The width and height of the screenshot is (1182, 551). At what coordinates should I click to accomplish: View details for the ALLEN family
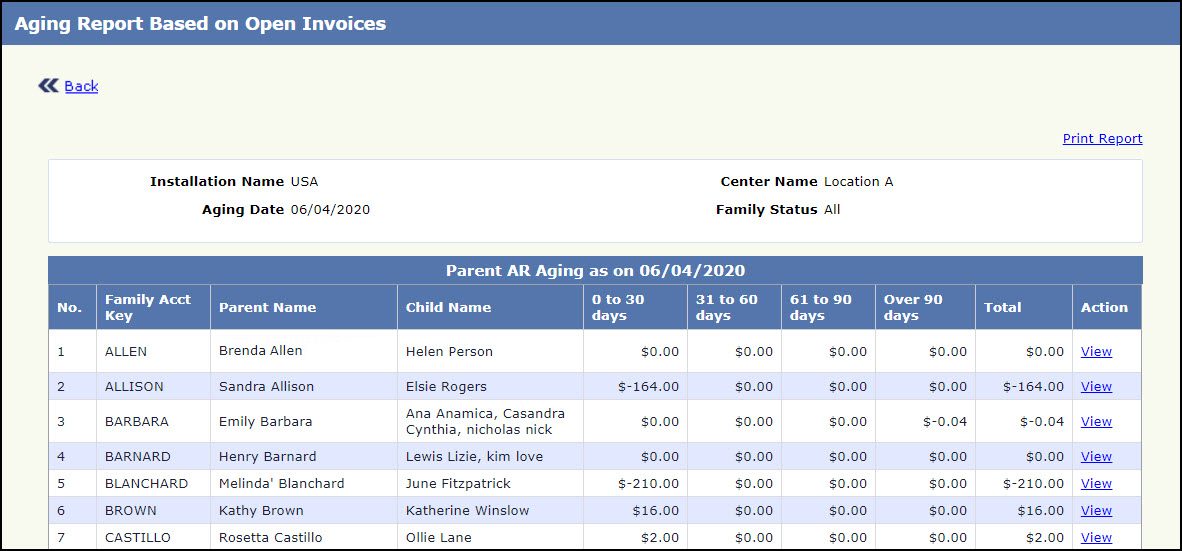pos(1096,352)
